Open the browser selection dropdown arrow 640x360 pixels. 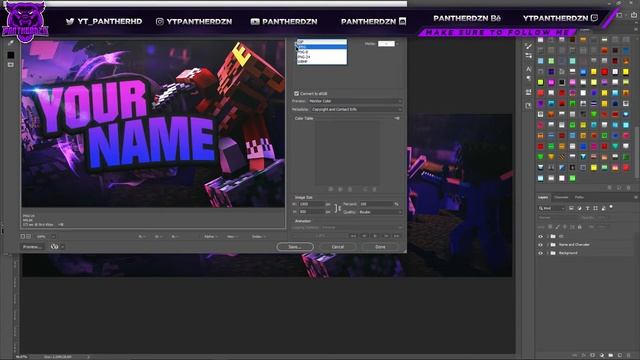(62, 247)
